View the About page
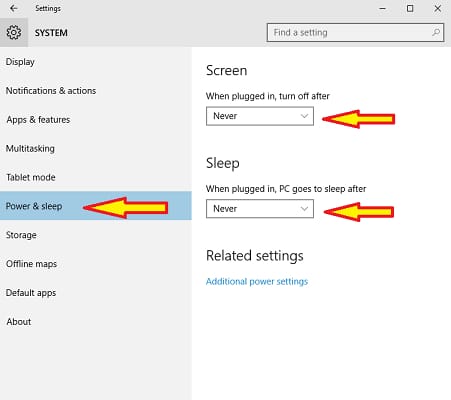The height and width of the screenshot is (400, 451). (19, 322)
